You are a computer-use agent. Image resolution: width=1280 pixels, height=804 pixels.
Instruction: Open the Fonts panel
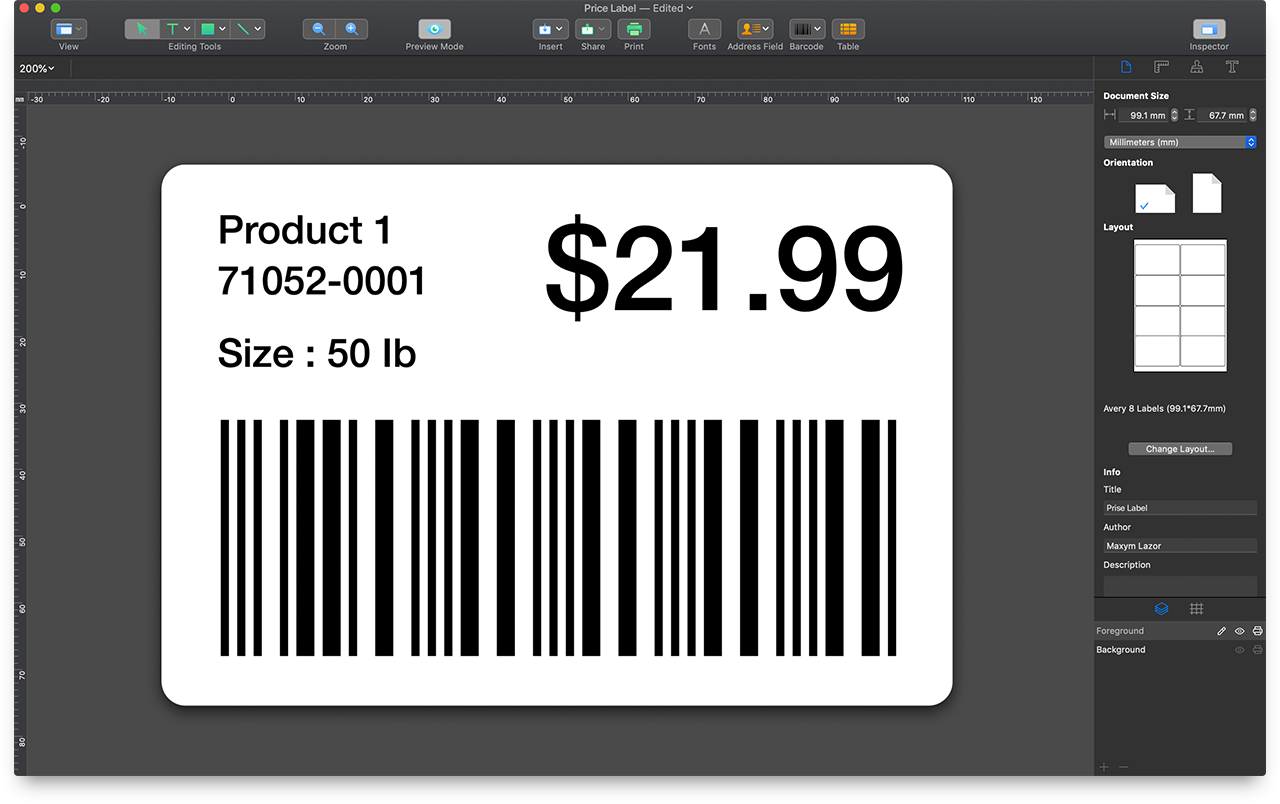[x=704, y=28]
